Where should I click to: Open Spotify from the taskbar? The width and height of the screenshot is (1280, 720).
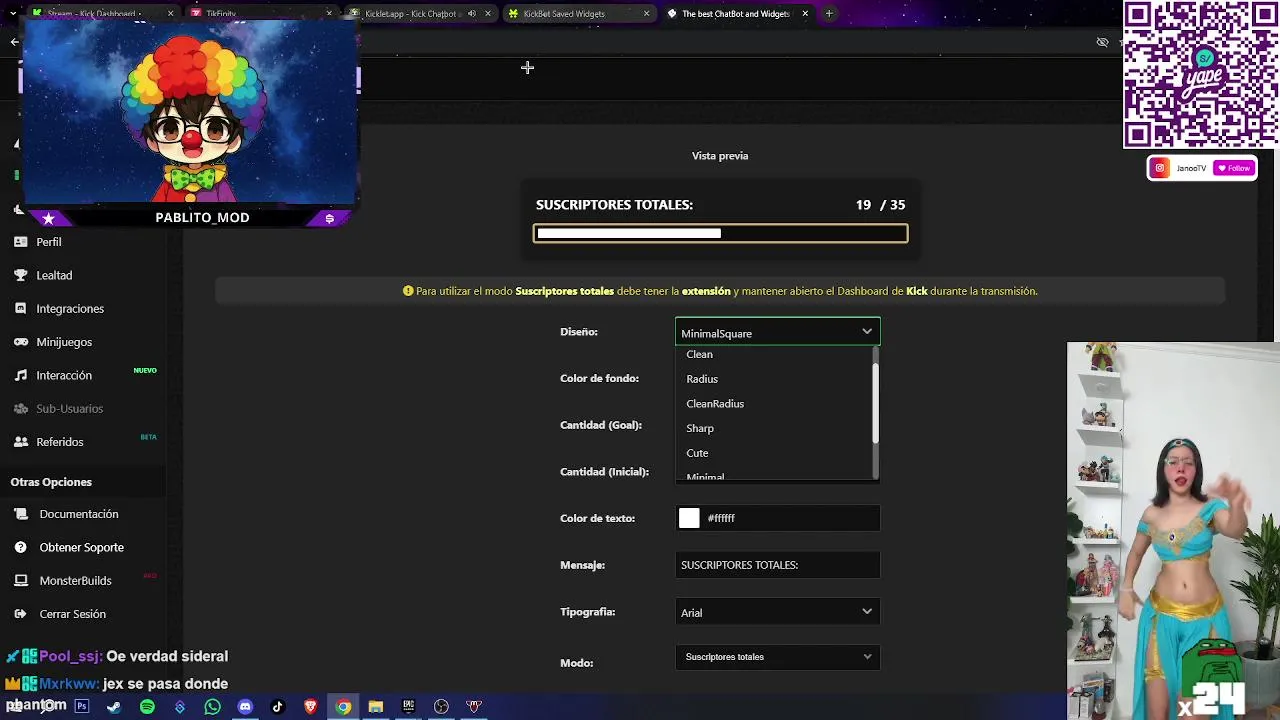point(147,707)
